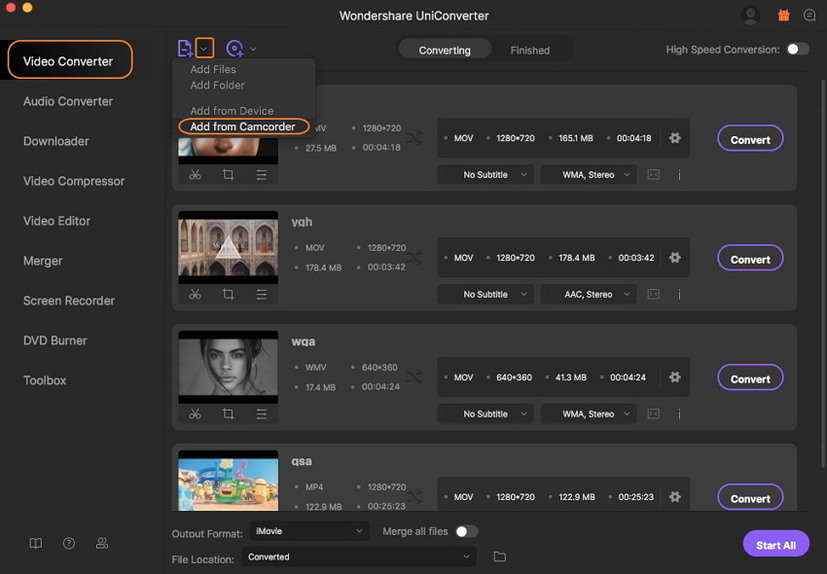Open the Add Files dropdown arrow
Screen dimensions: 827x574
click(204, 49)
